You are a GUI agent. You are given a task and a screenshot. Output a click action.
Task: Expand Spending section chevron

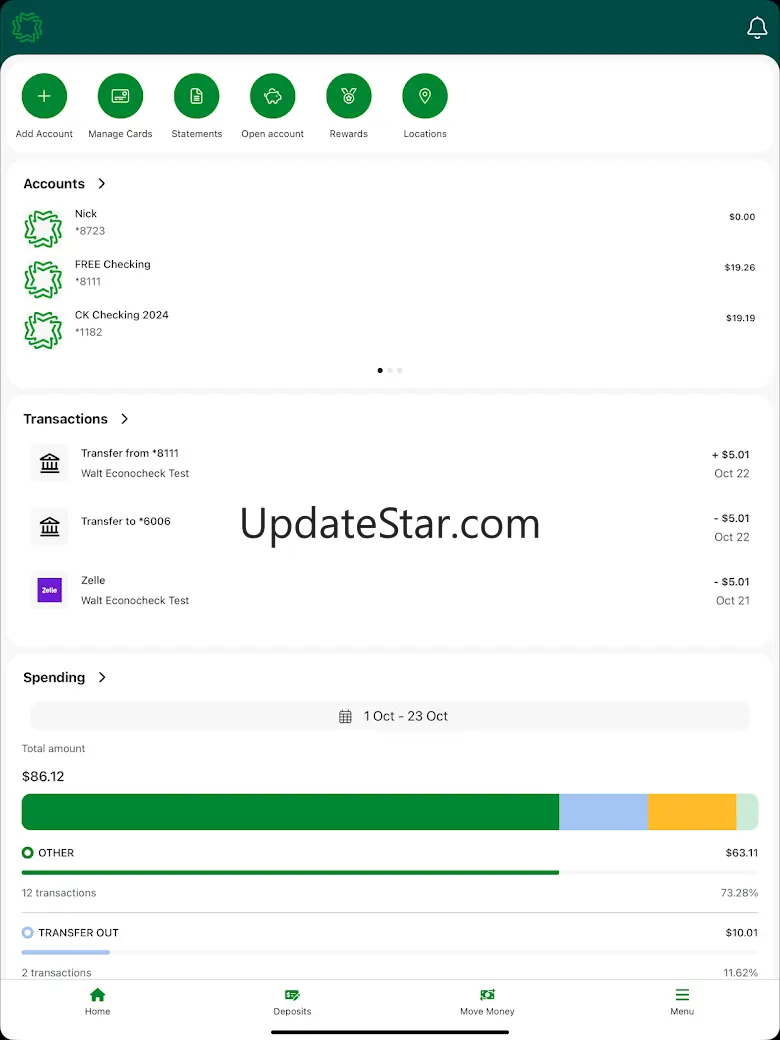click(x=101, y=677)
